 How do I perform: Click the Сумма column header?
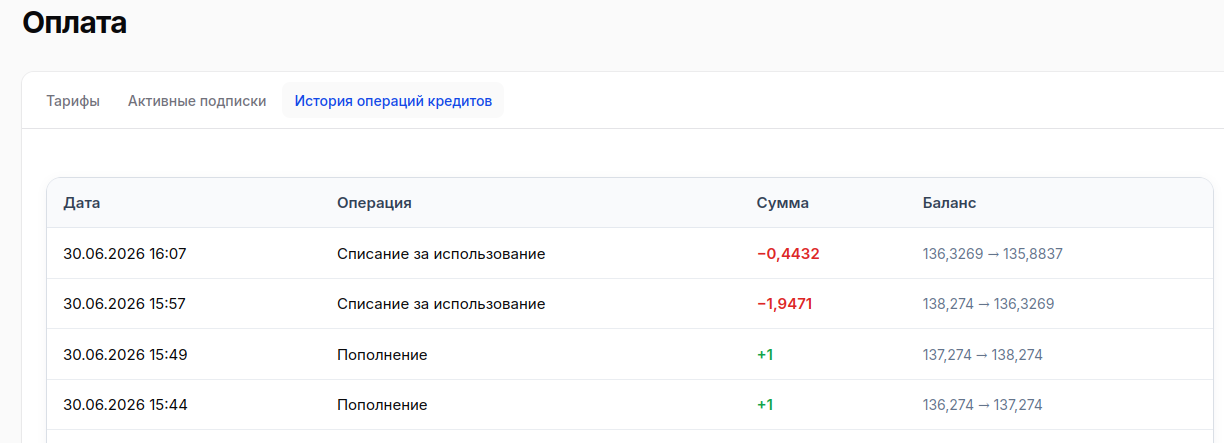point(783,203)
